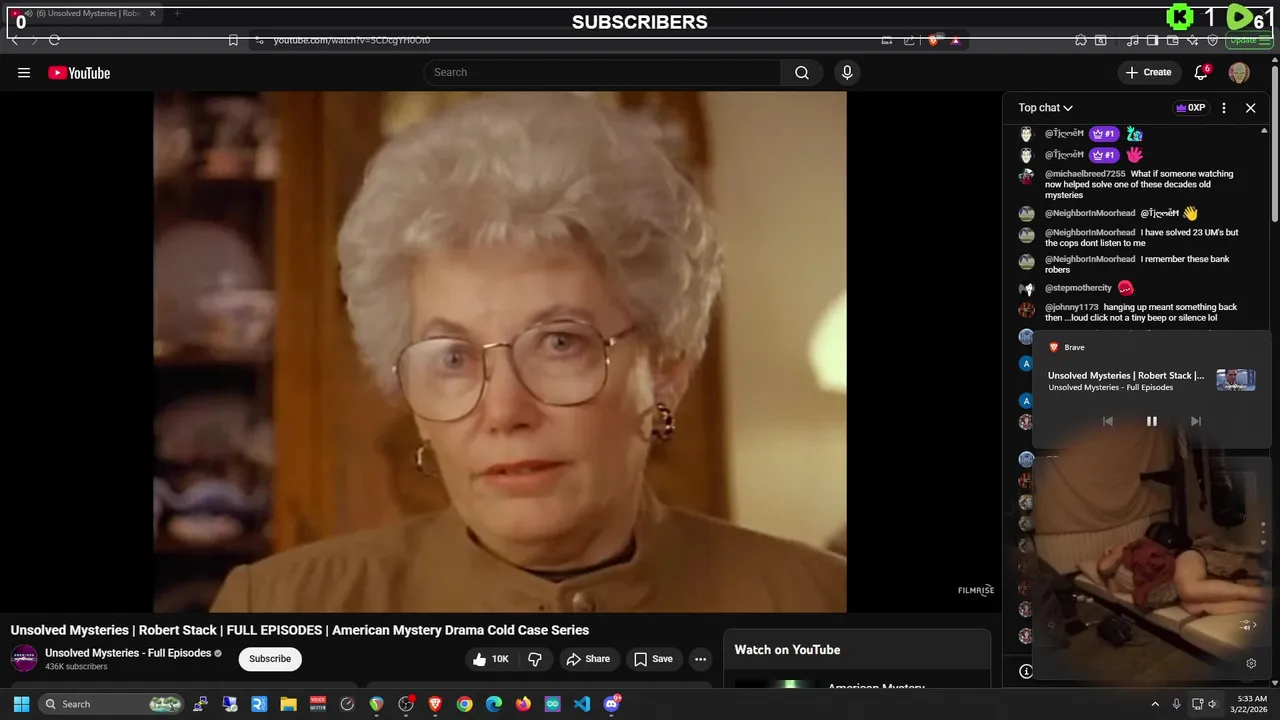Open the YouTube hamburger guide menu
1280x720 pixels.
tap(24, 72)
